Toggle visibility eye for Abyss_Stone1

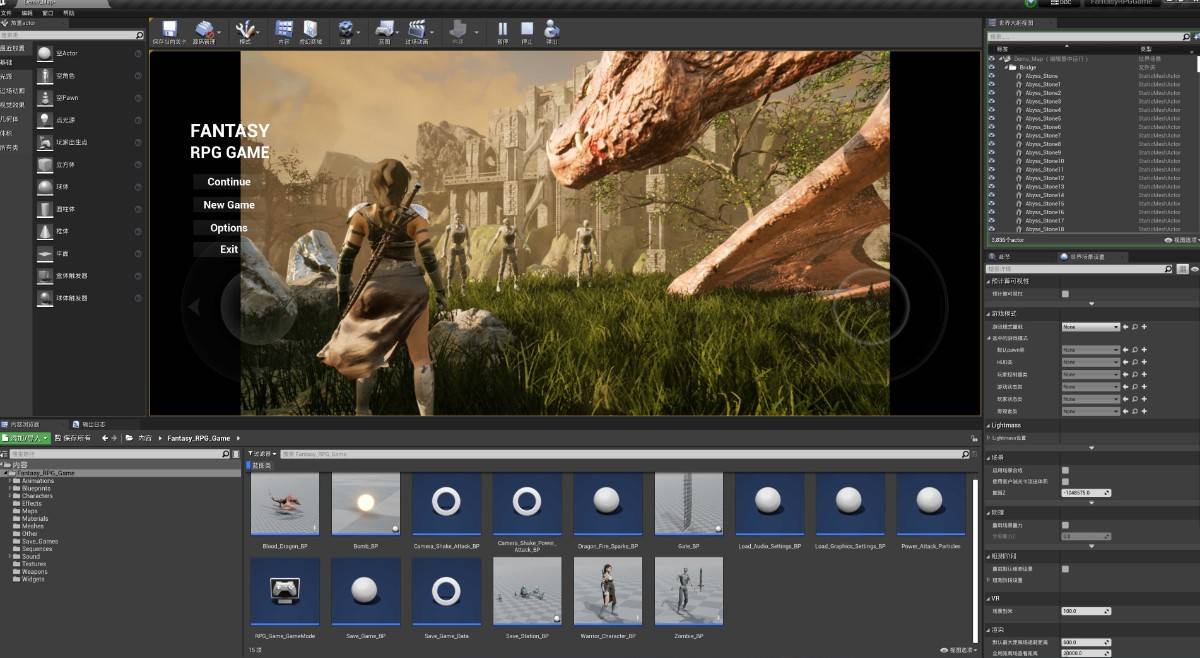point(992,84)
